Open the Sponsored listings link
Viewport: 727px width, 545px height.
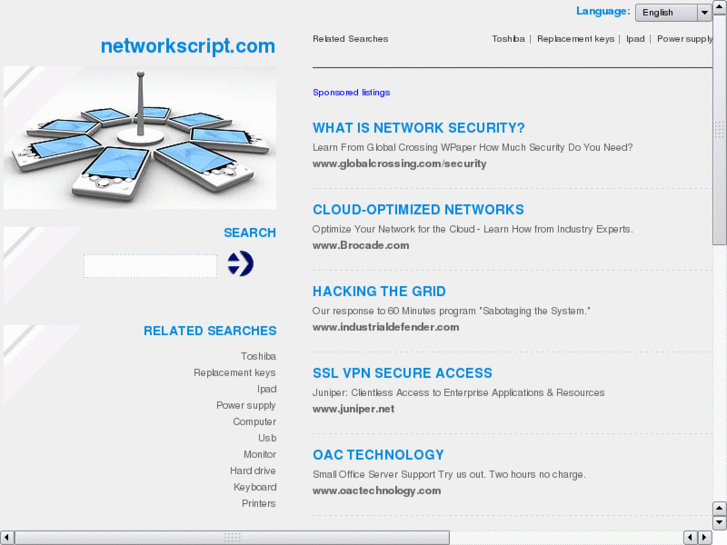coord(351,92)
